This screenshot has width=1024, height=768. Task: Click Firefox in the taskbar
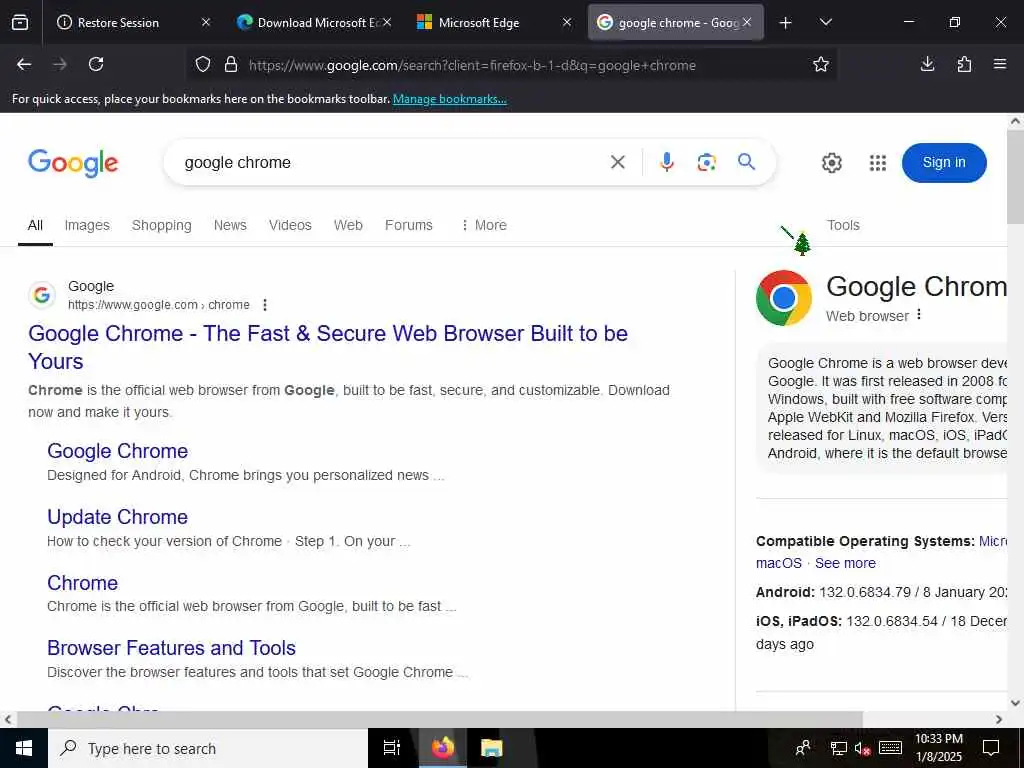[x=442, y=748]
